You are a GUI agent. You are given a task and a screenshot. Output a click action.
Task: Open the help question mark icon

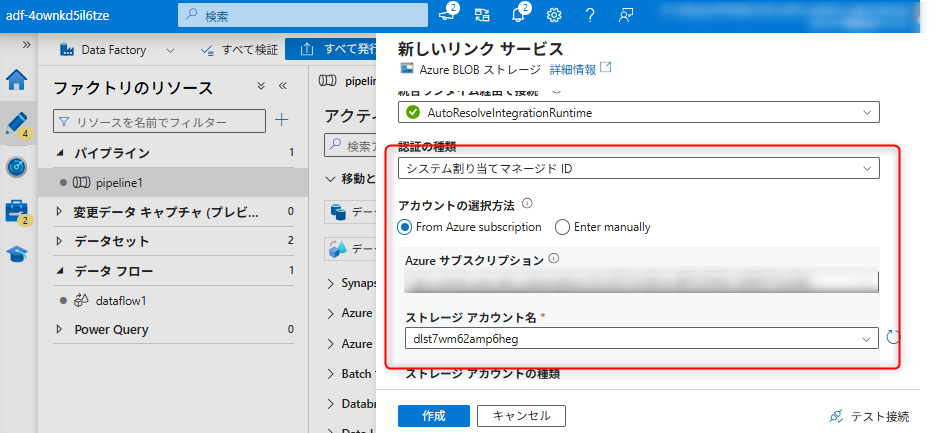pyautogui.click(x=590, y=15)
